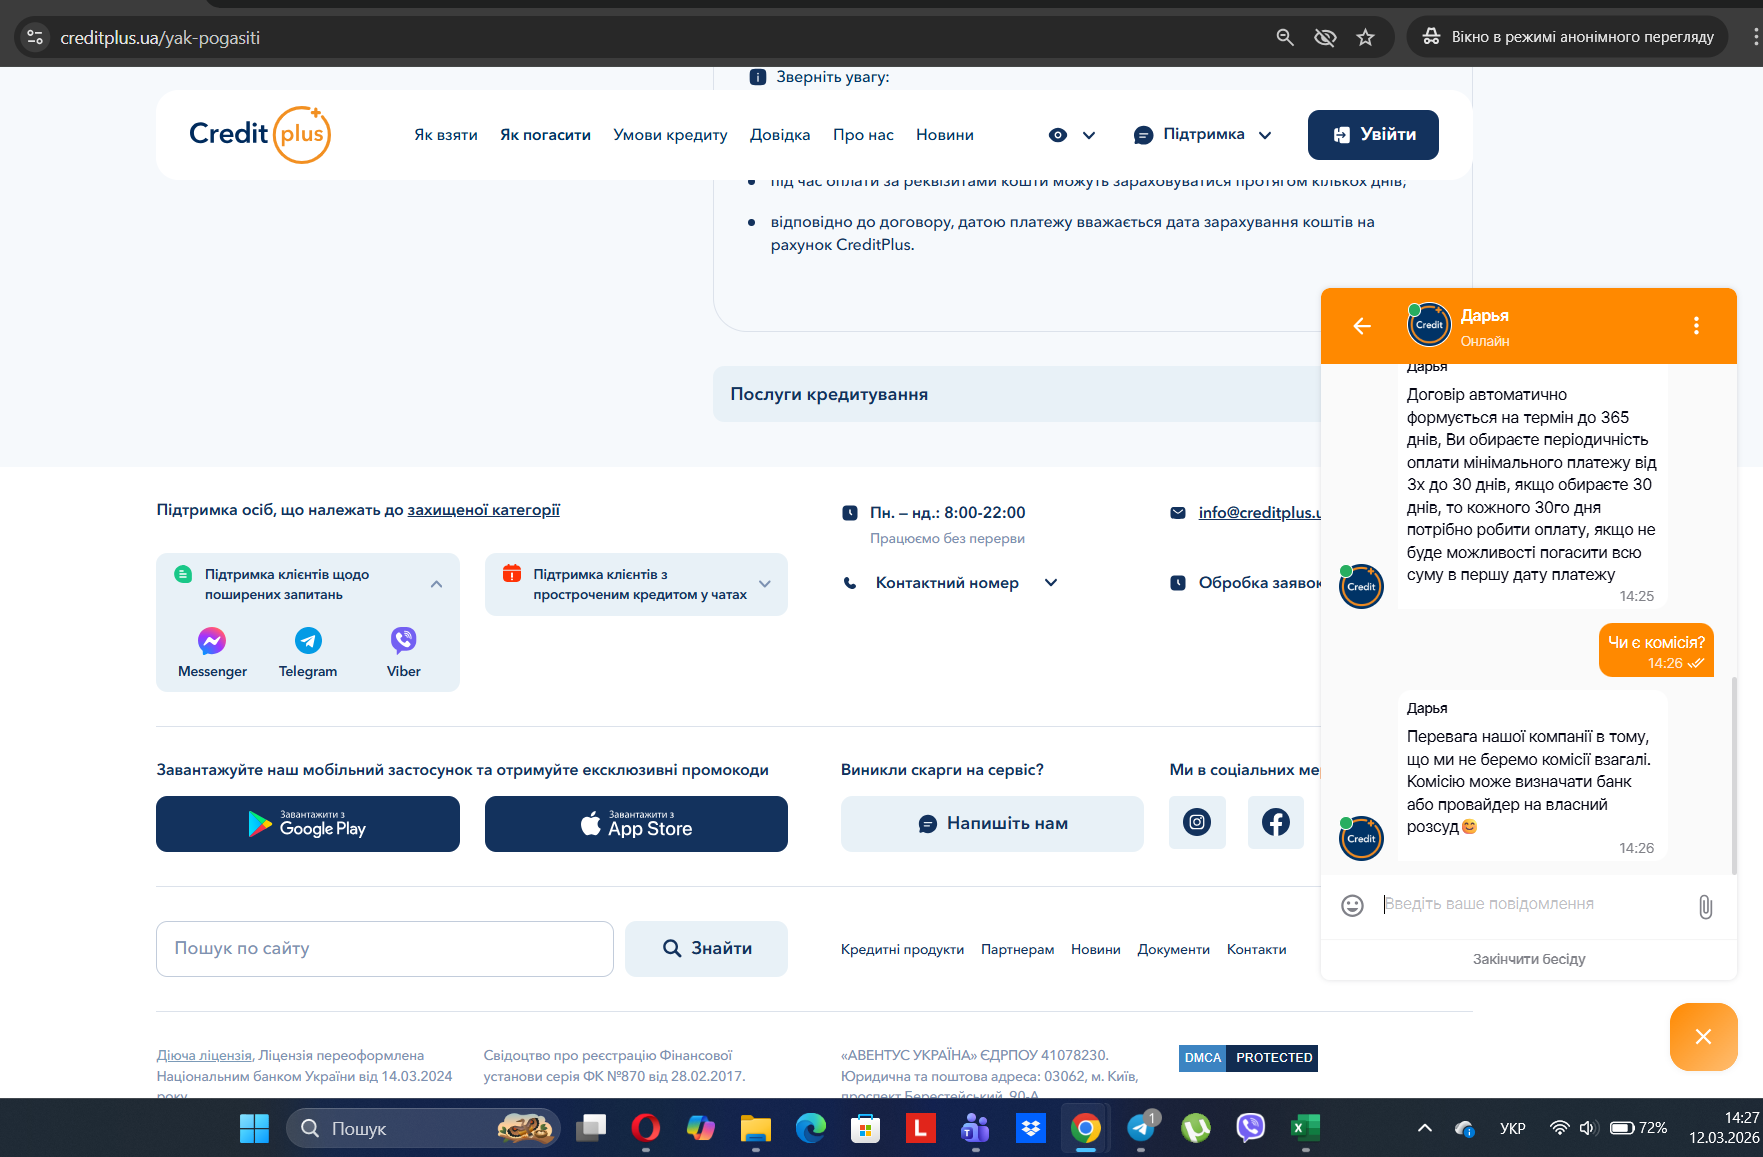
Task: View site information in the address bar
Action: click(35, 38)
